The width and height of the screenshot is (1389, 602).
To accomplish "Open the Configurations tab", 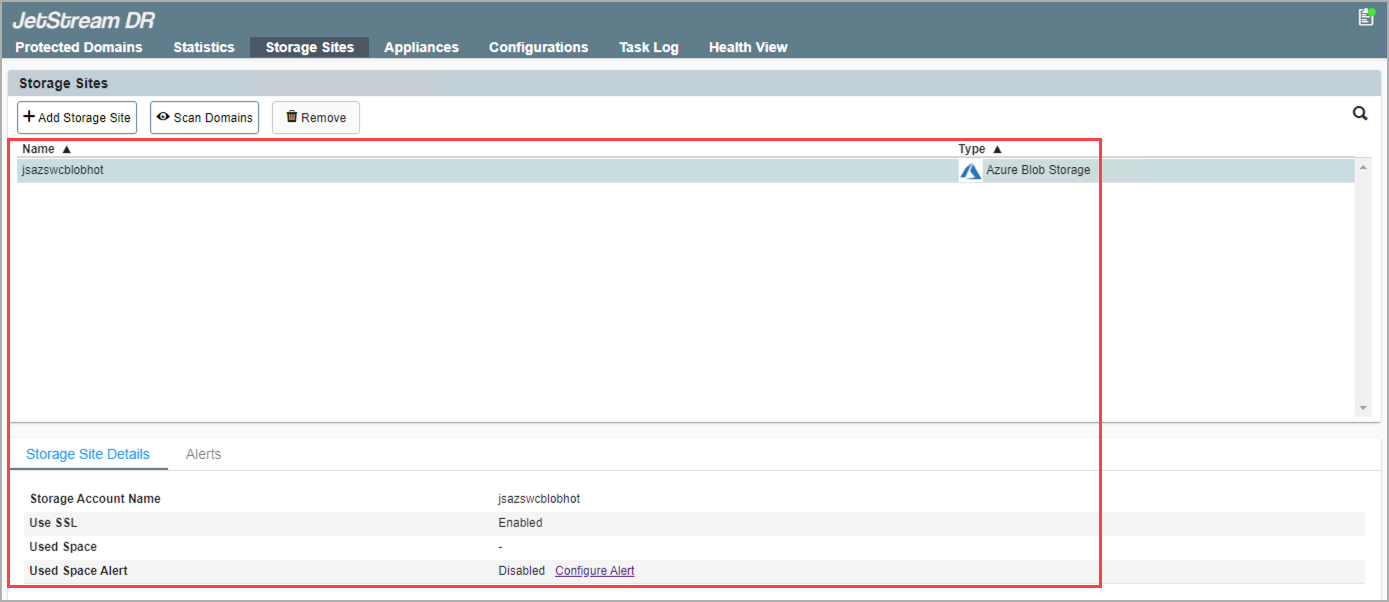I will point(538,47).
